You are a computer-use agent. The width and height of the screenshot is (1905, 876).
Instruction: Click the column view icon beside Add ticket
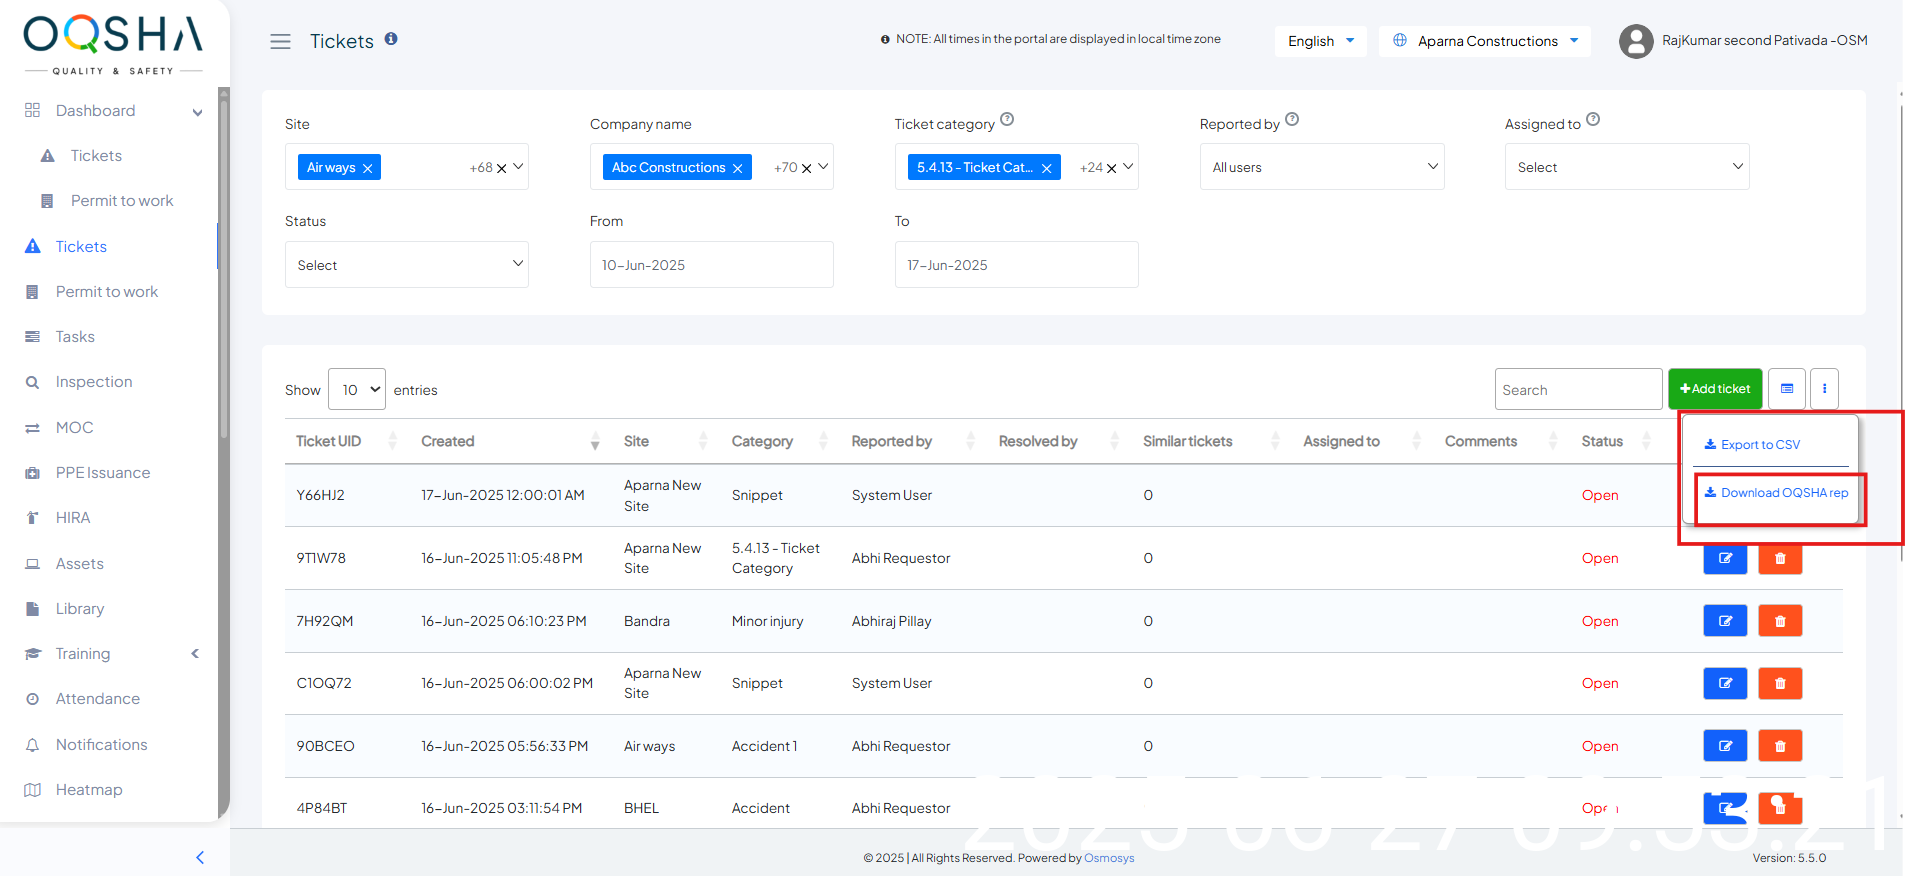1786,389
